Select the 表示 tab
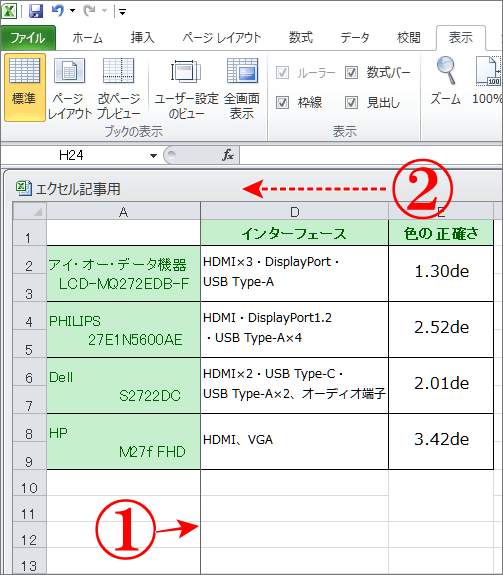The height and width of the screenshot is (575, 503). (x=461, y=37)
